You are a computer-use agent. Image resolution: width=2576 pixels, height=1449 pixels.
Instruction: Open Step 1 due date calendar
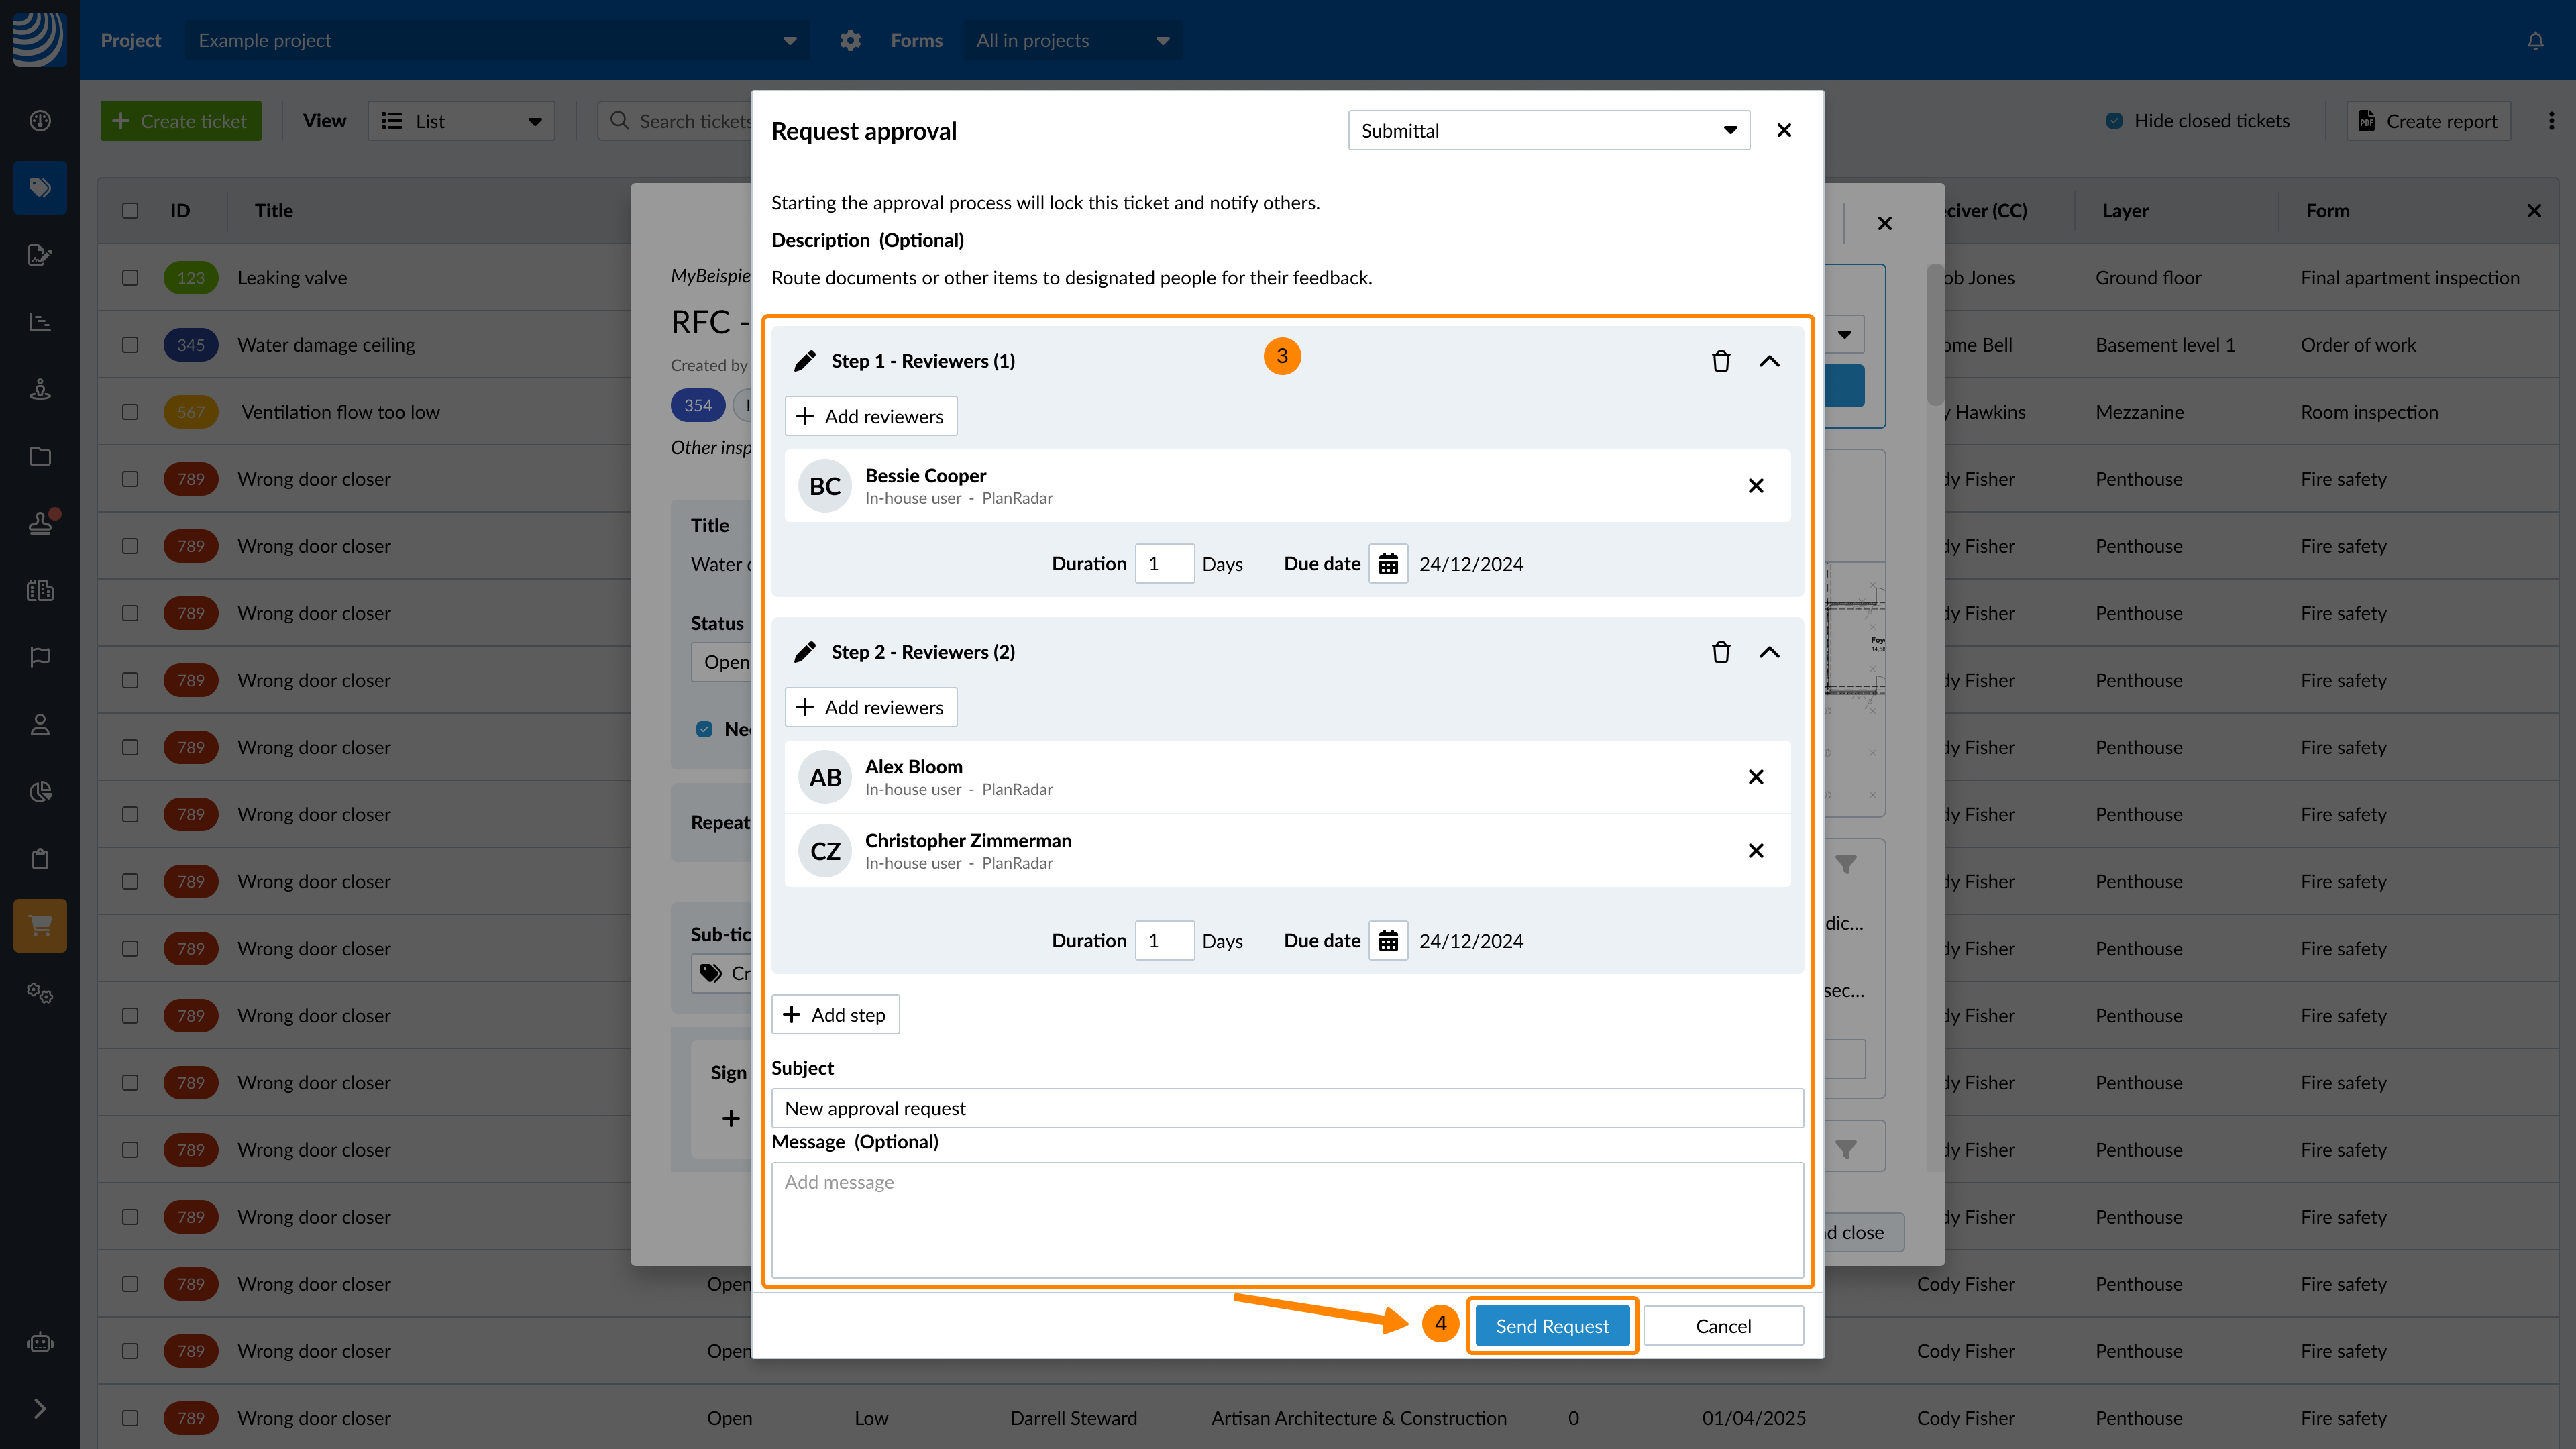[x=1388, y=564]
